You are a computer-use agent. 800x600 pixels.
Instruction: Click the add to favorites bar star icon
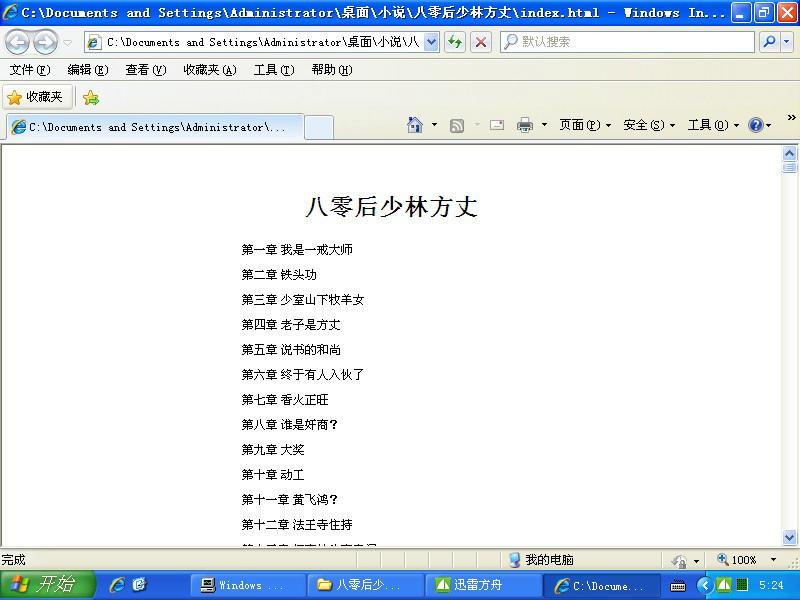pyautogui.click(x=91, y=97)
